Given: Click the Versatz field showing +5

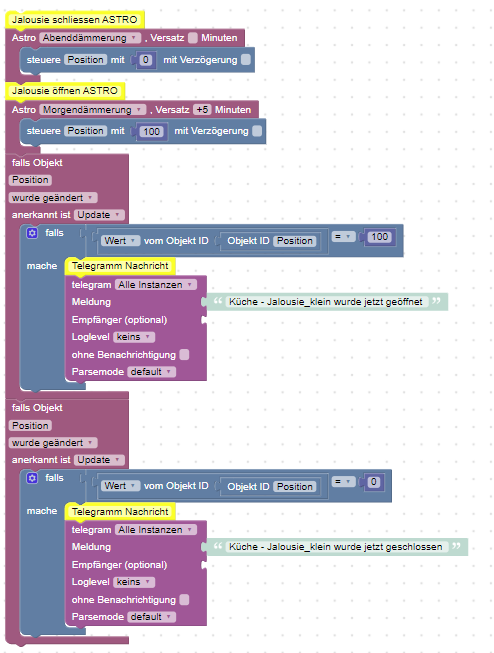Looking at the screenshot, I should (202, 110).
